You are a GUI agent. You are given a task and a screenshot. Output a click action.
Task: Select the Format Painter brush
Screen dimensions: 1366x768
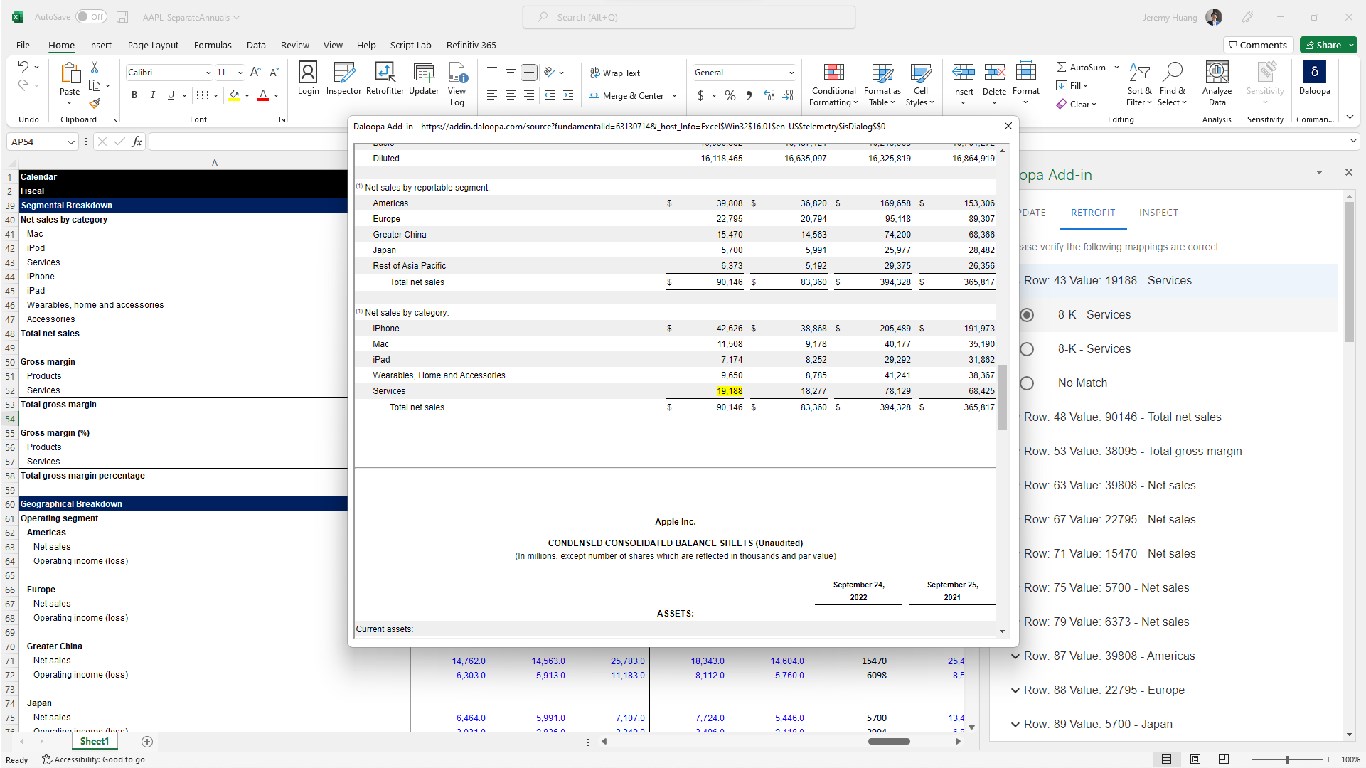(x=95, y=102)
